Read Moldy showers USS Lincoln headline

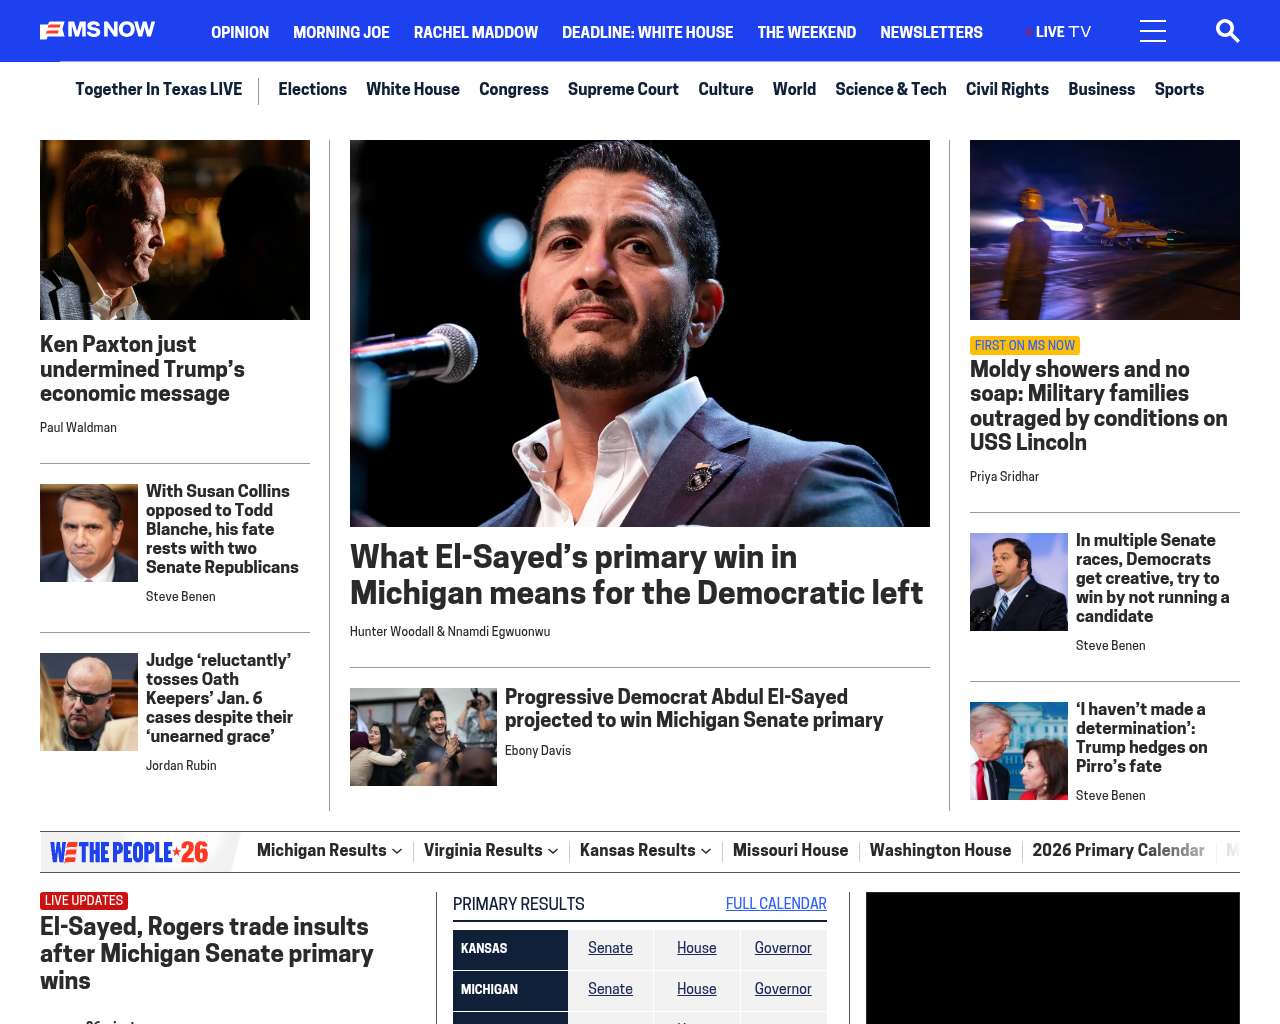pos(1099,406)
